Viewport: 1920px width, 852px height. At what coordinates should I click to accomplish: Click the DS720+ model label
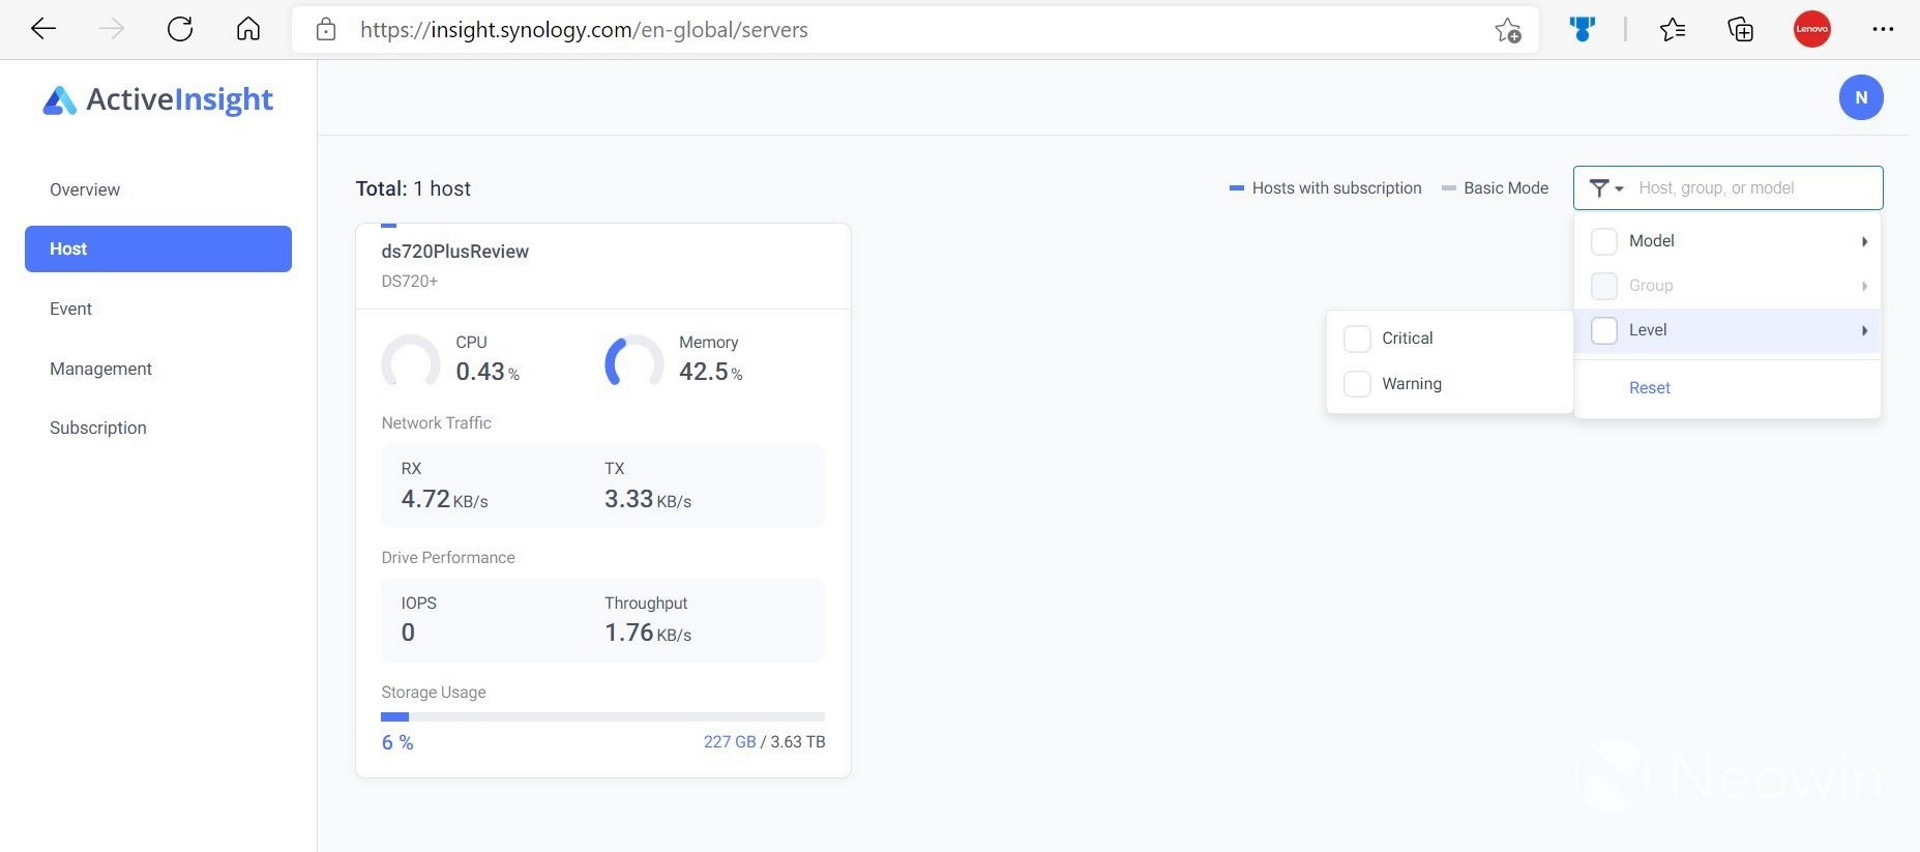[x=410, y=281]
